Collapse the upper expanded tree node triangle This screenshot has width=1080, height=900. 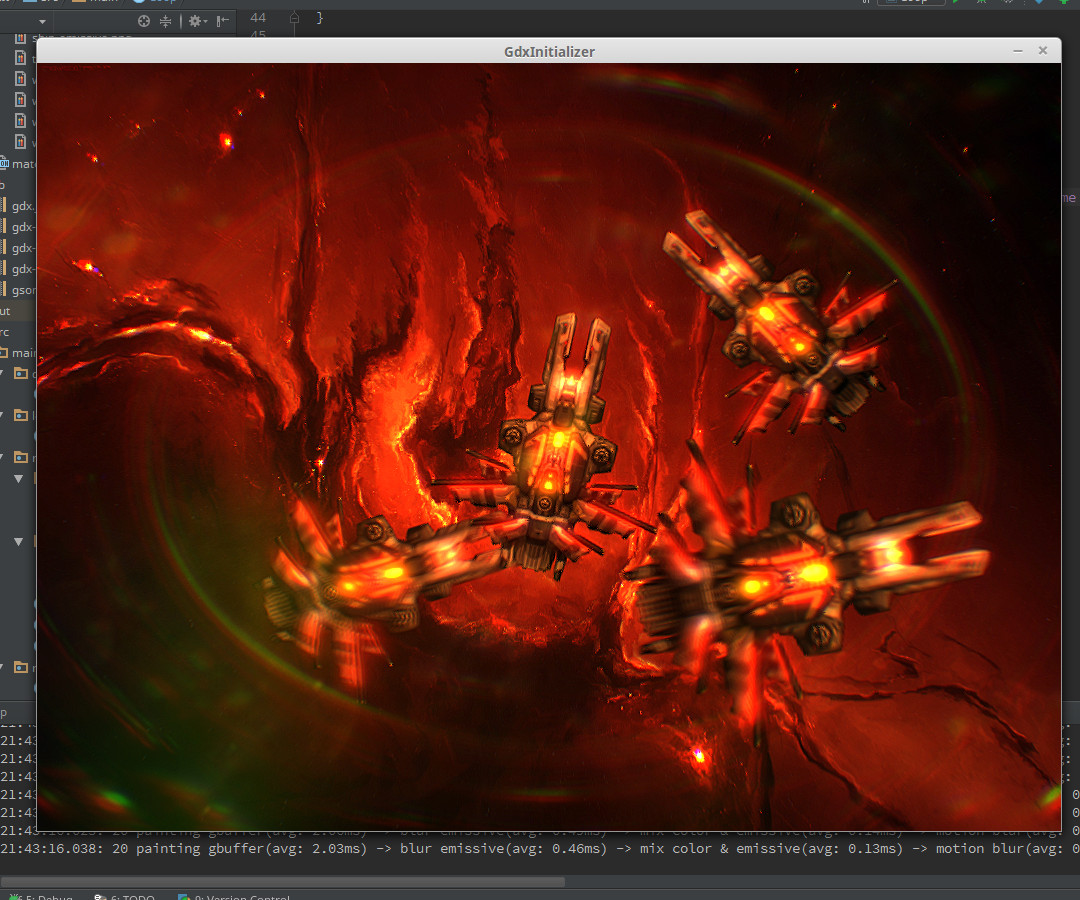pos(19,479)
